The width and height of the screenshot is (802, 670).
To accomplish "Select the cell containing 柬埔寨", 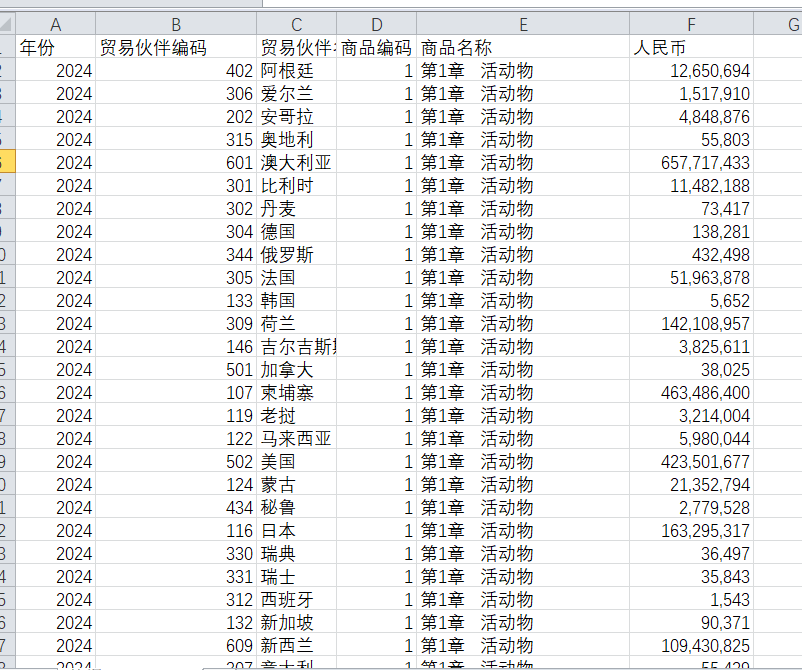I will coord(296,392).
